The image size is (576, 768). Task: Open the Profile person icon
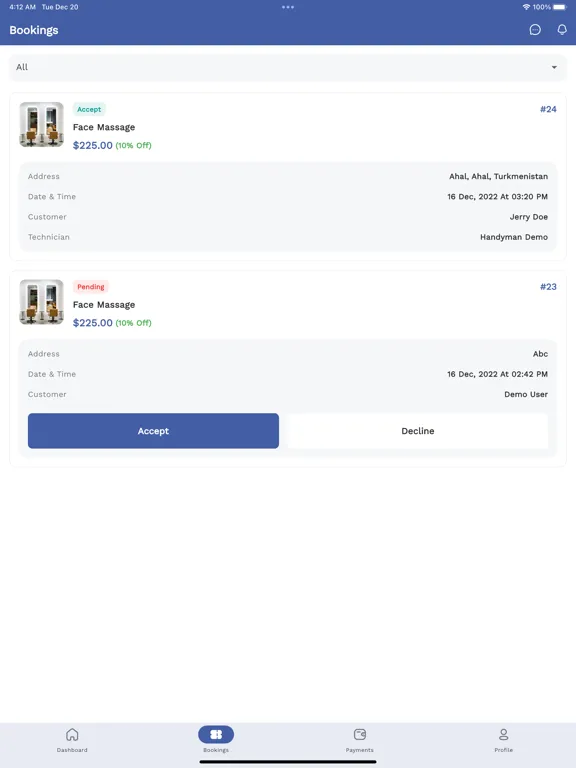click(504, 734)
